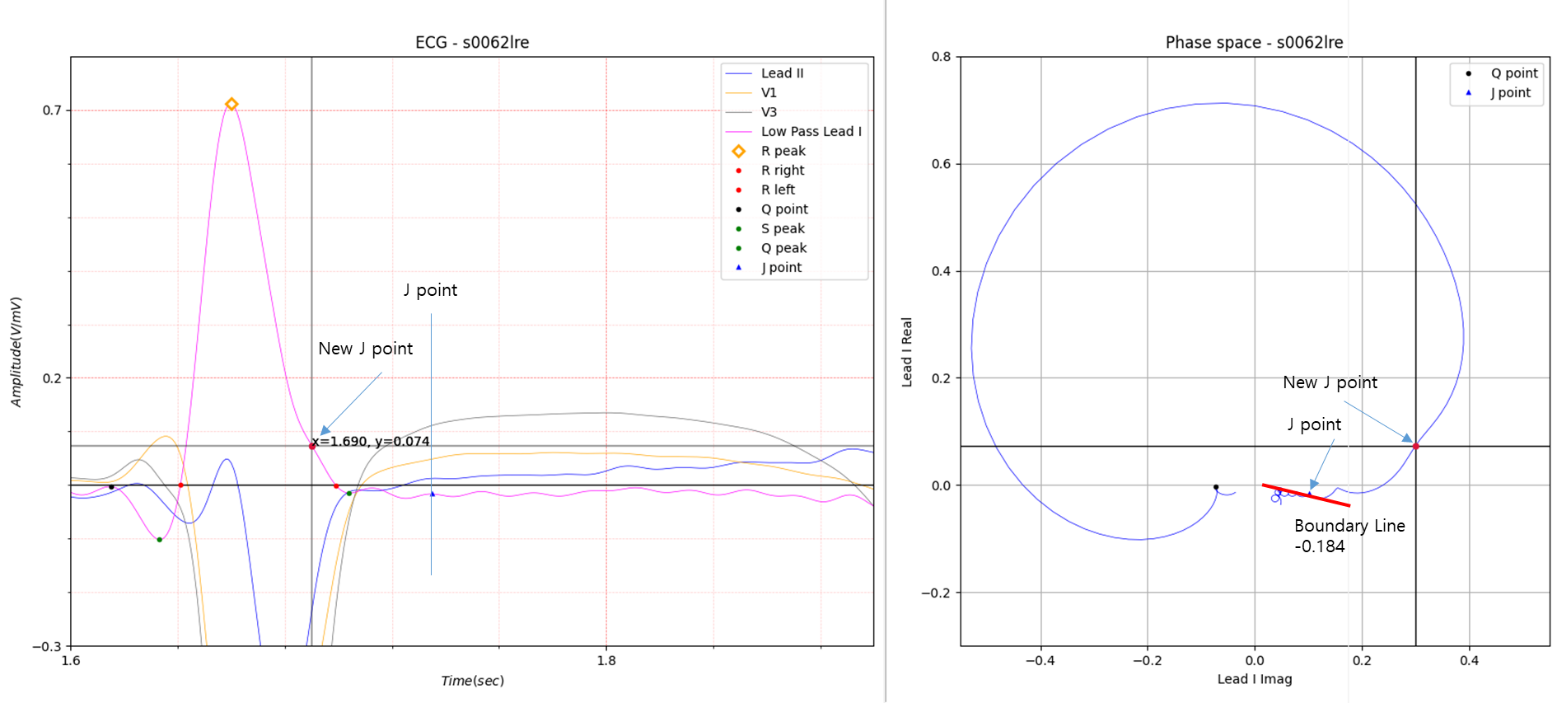
Task: Click the "New J point" annotation in Phase space
Action: point(1330,382)
